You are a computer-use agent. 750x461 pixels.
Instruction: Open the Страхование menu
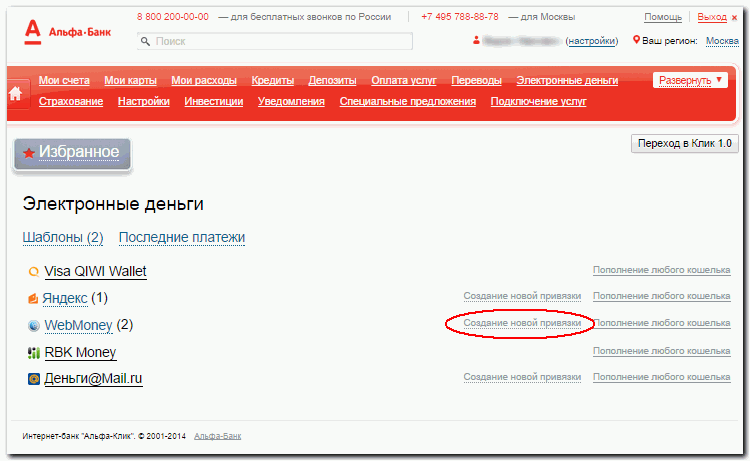tap(71, 101)
